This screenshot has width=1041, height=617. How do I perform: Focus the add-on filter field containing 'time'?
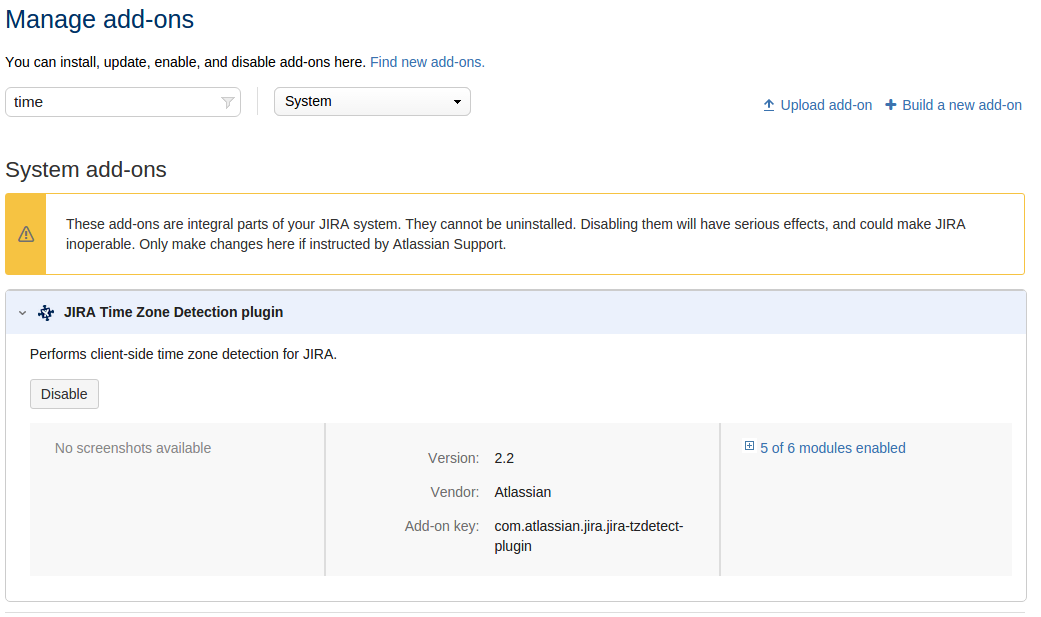click(x=123, y=102)
